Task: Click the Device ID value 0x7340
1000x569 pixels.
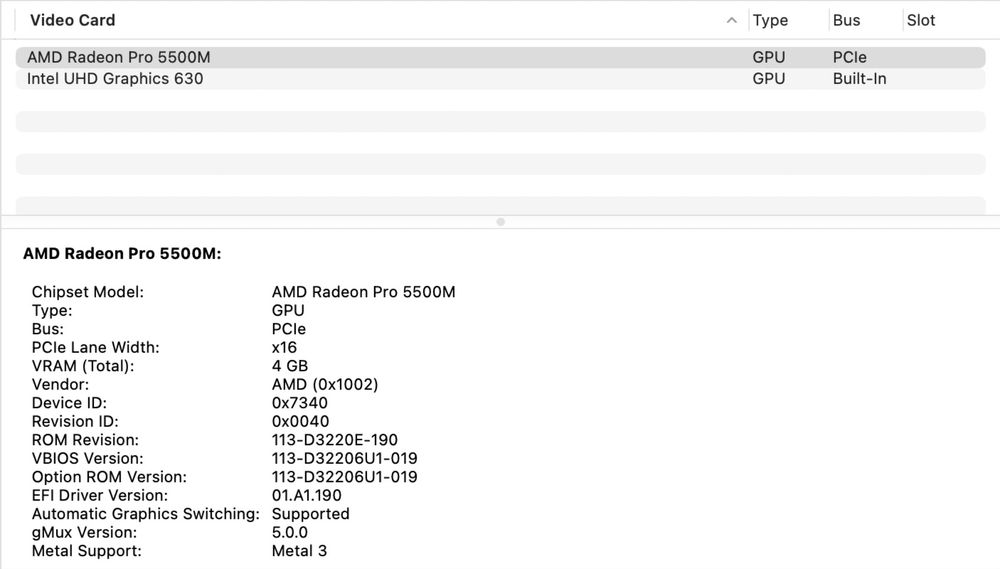Action: click(x=300, y=403)
